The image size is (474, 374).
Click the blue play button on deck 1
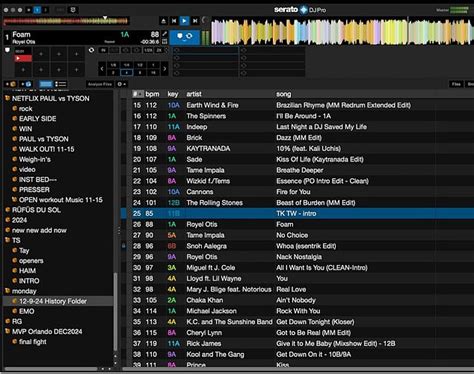pyautogui.click(x=184, y=21)
